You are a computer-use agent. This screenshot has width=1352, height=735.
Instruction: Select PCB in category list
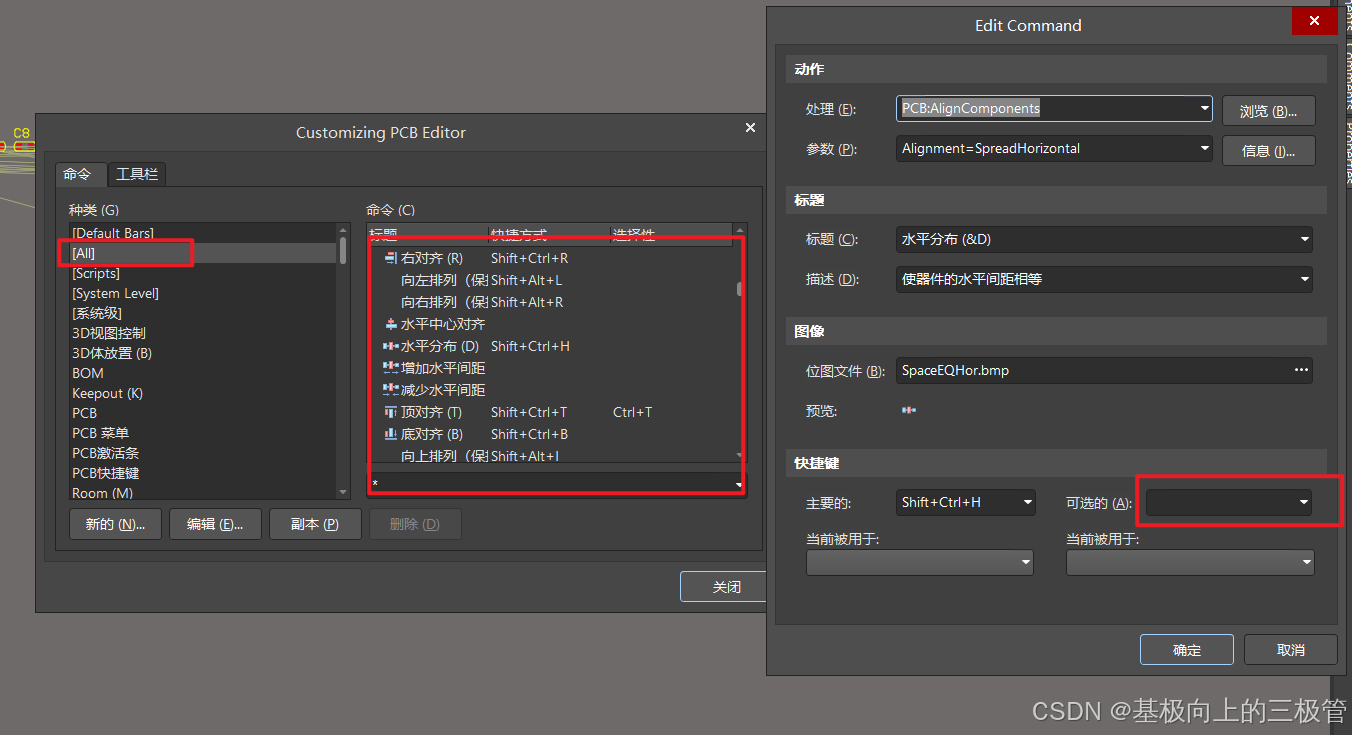203,413
